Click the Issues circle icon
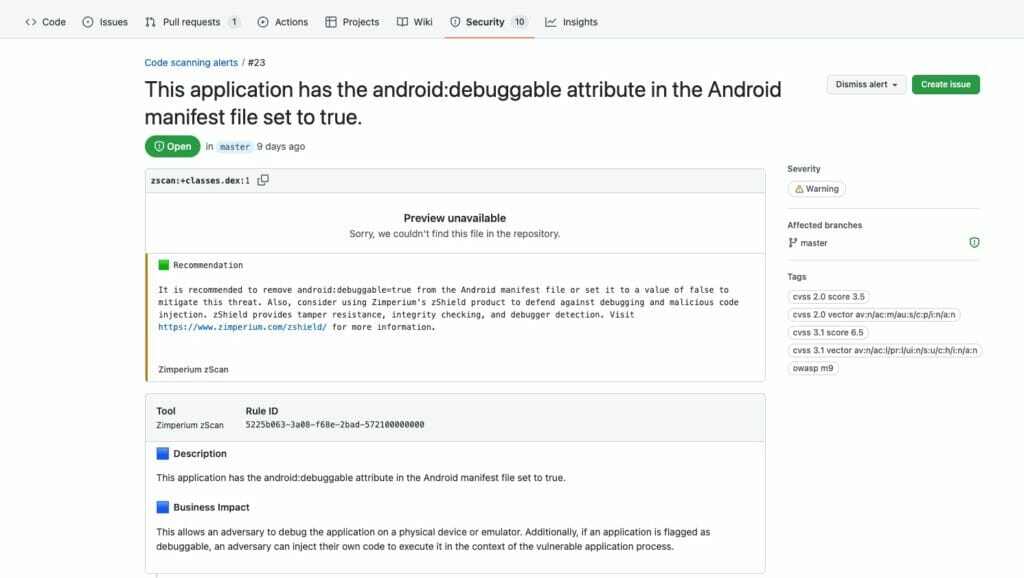 tap(86, 19)
